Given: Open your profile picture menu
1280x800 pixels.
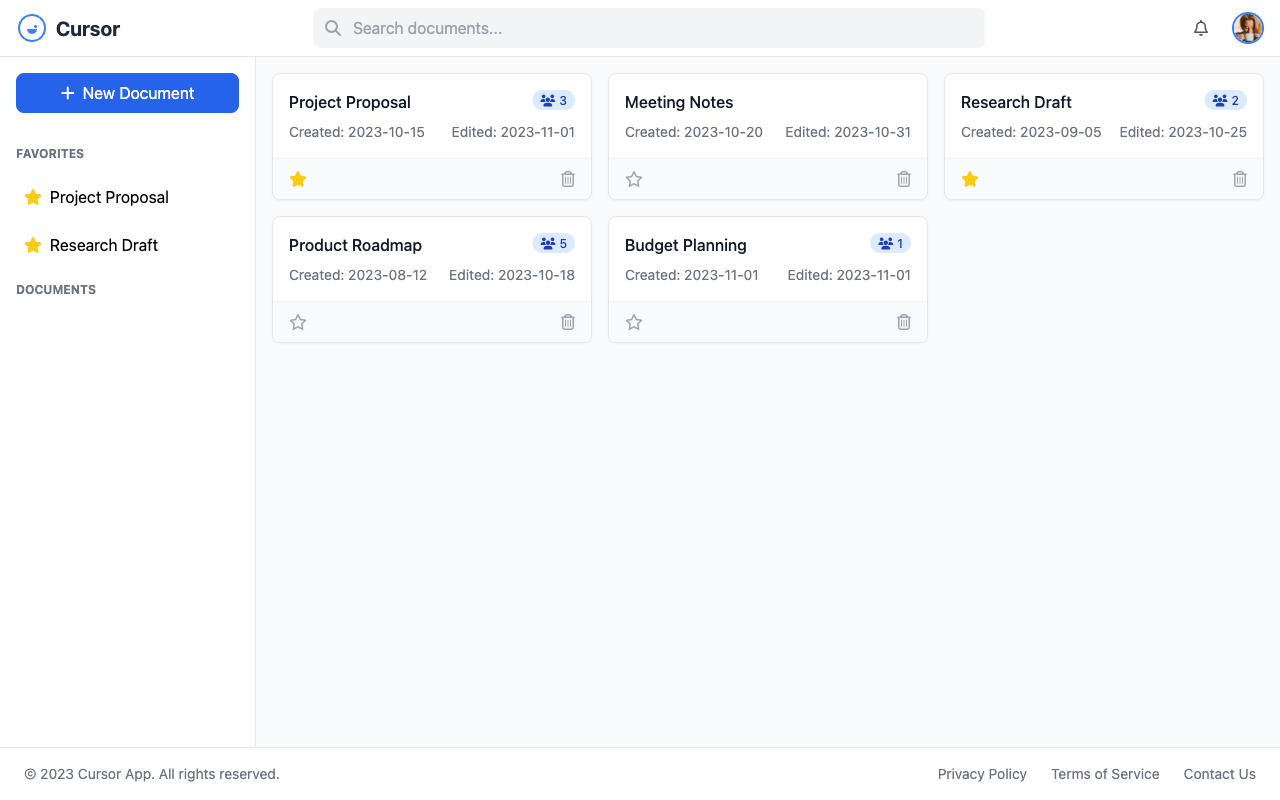Looking at the screenshot, I should [x=1248, y=28].
